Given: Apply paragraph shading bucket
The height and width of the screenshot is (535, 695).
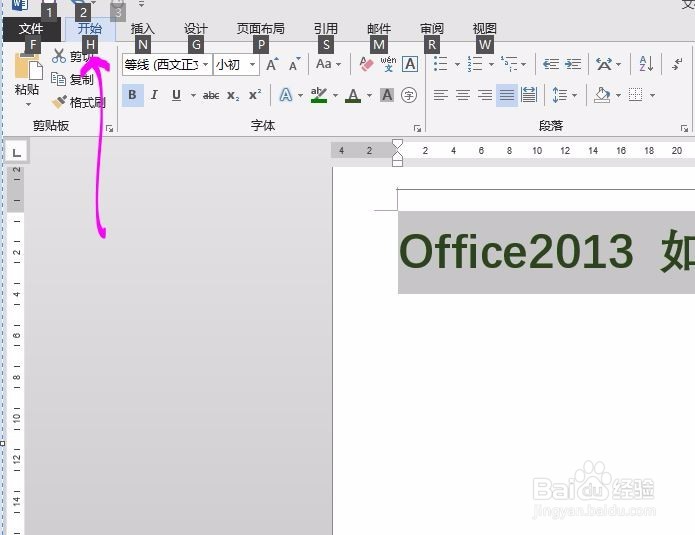Looking at the screenshot, I should tap(602, 95).
